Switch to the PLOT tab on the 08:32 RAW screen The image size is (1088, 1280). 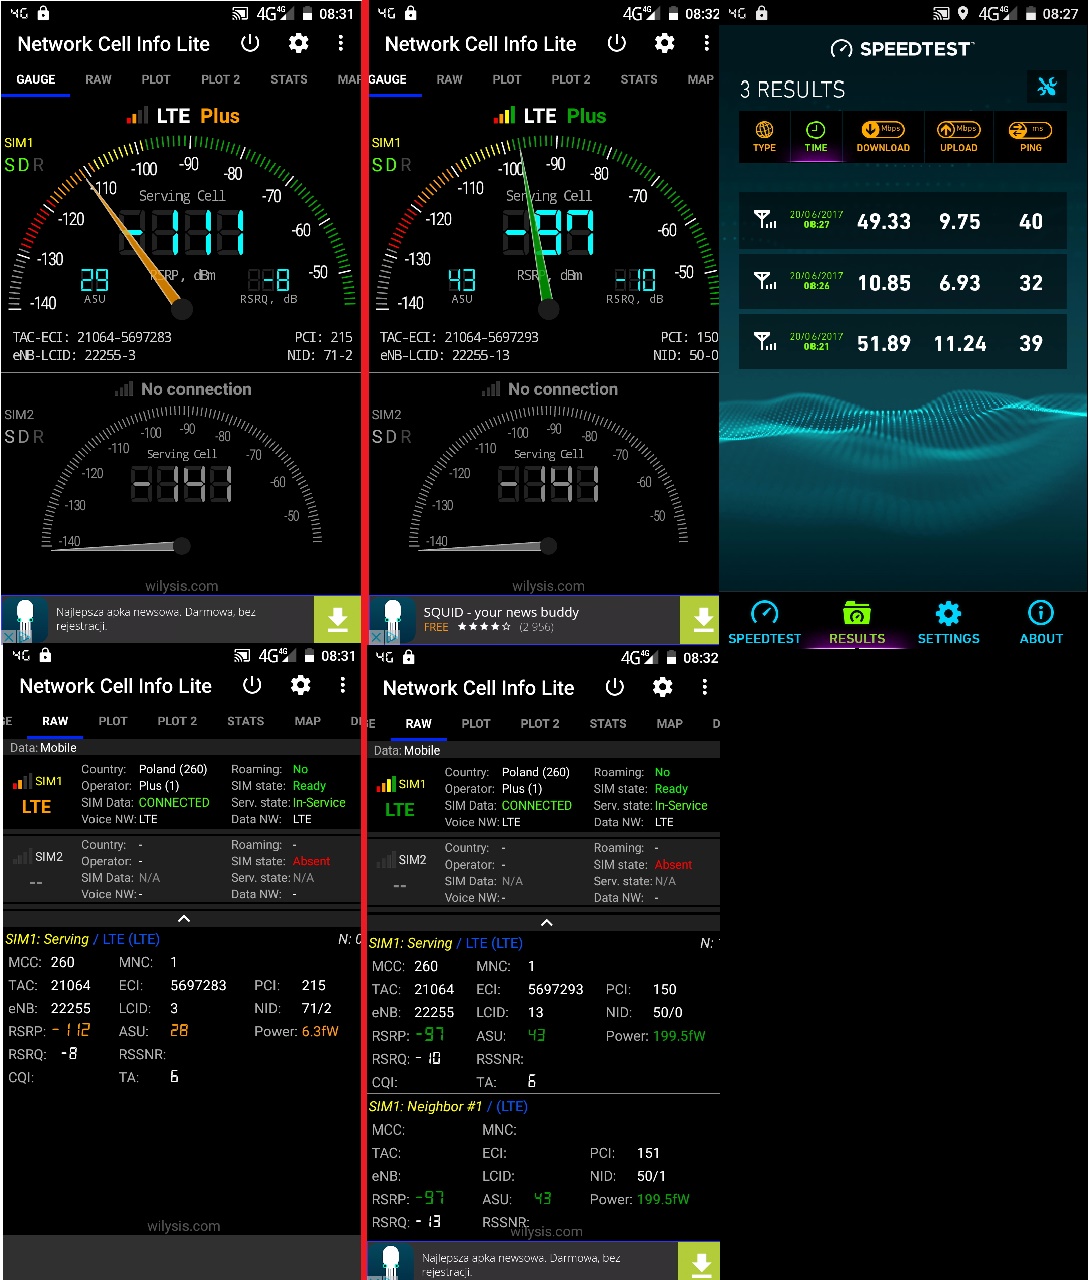click(476, 723)
